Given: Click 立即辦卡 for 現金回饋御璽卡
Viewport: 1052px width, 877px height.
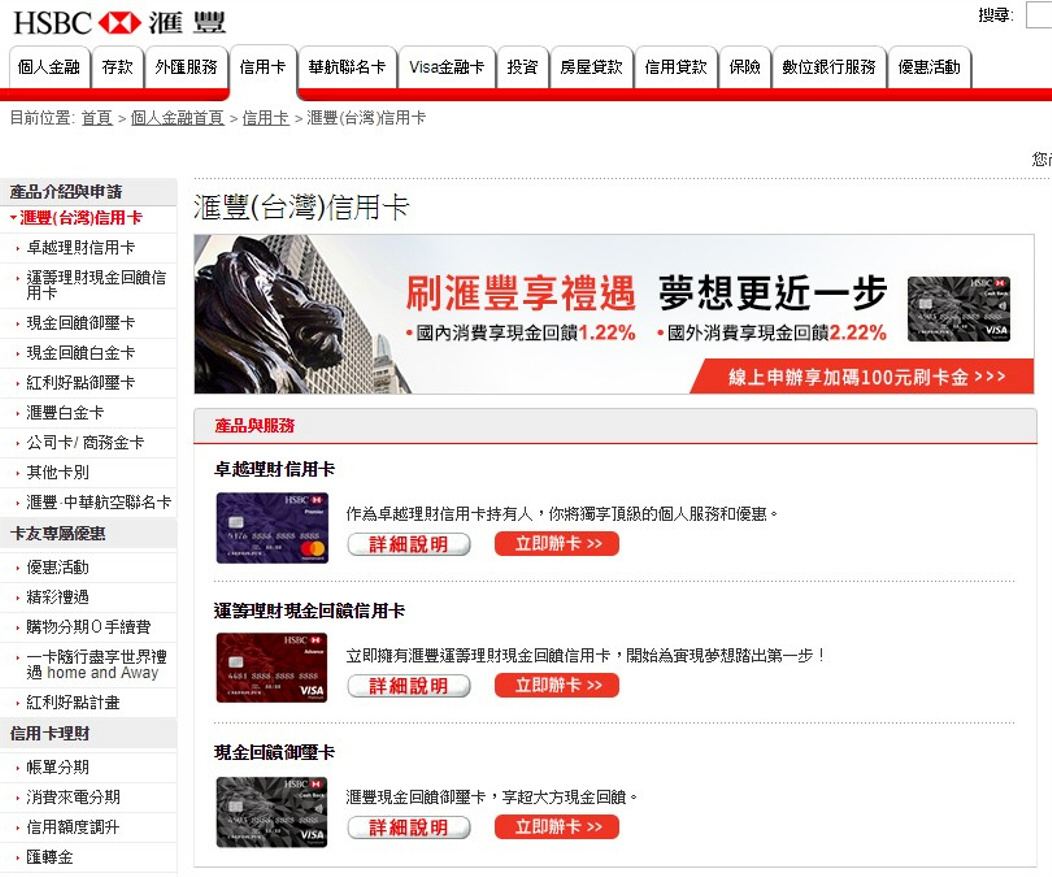Looking at the screenshot, I should [557, 827].
